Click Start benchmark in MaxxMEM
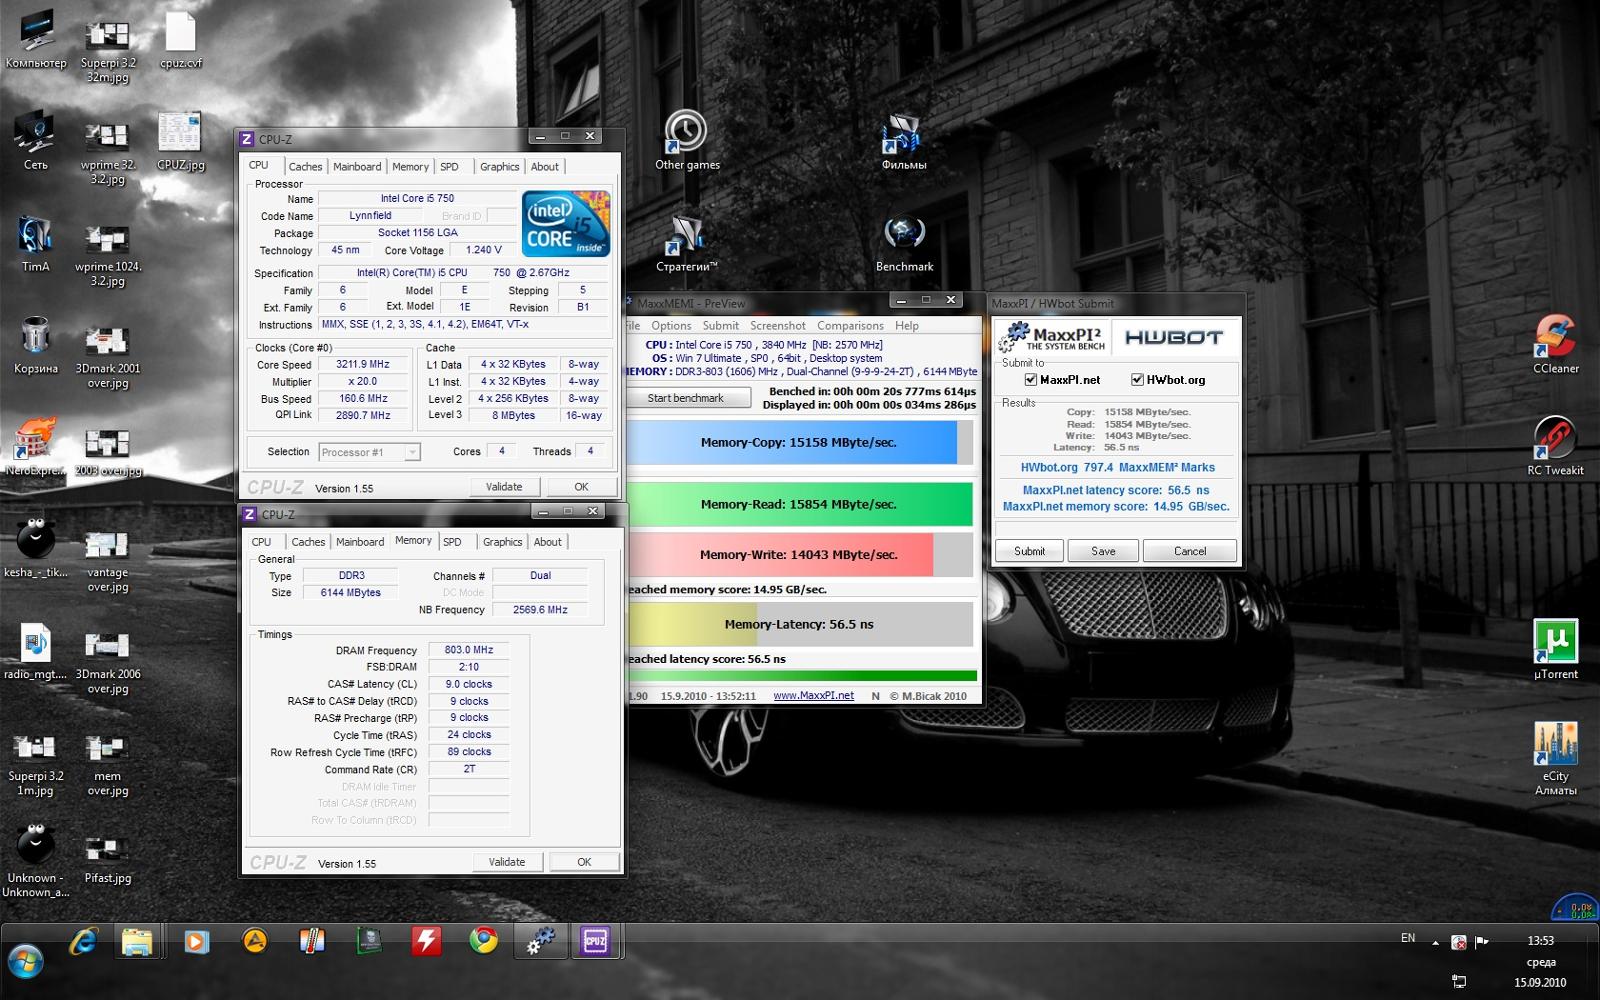 pos(687,398)
